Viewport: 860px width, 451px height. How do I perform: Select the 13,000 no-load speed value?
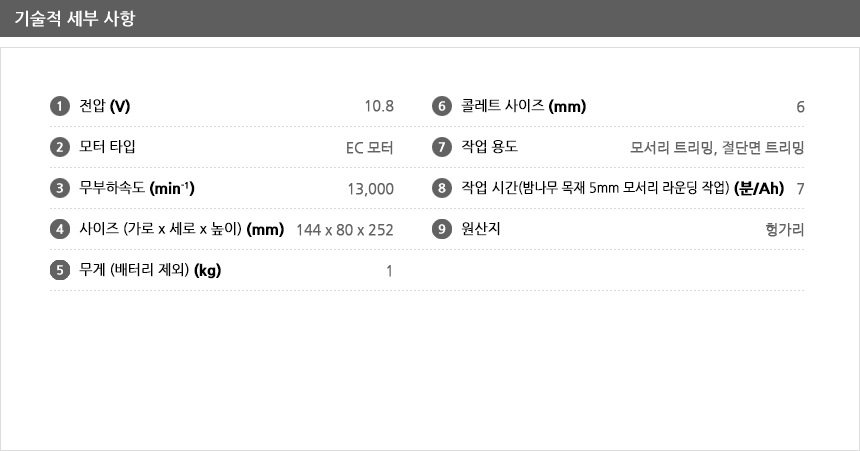(x=370, y=189)
